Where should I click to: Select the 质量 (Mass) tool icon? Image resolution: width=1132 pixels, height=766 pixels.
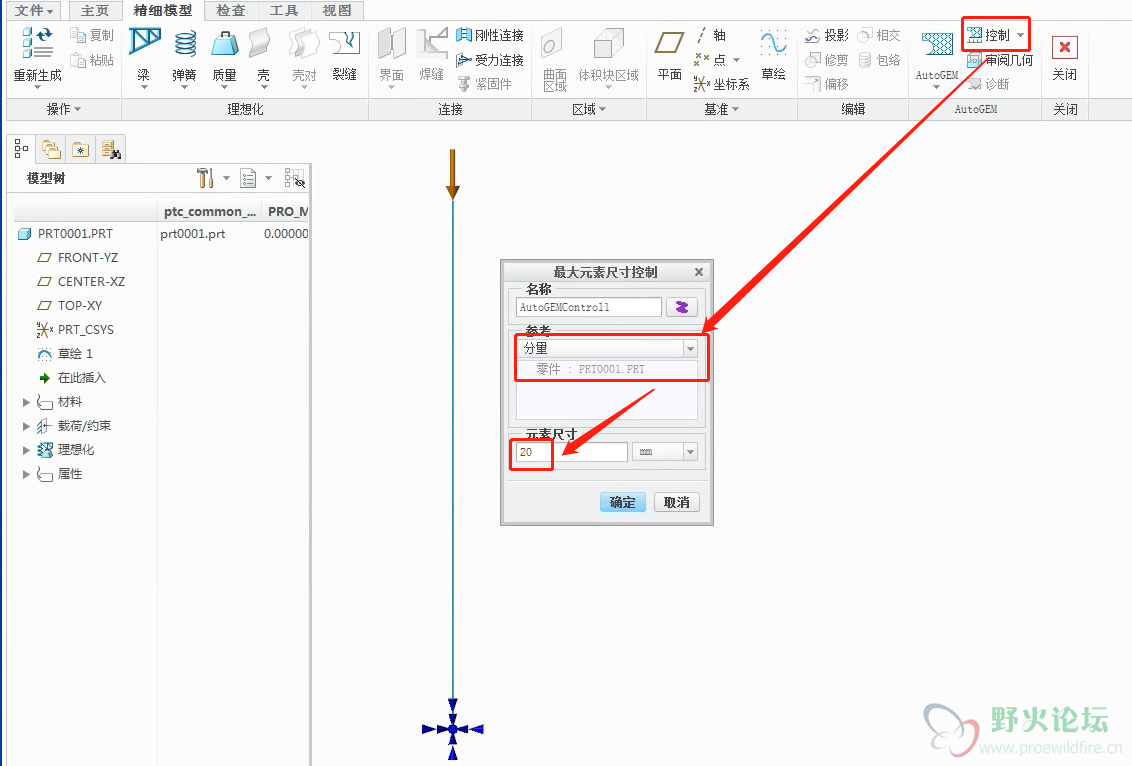[x=224, y=44]
